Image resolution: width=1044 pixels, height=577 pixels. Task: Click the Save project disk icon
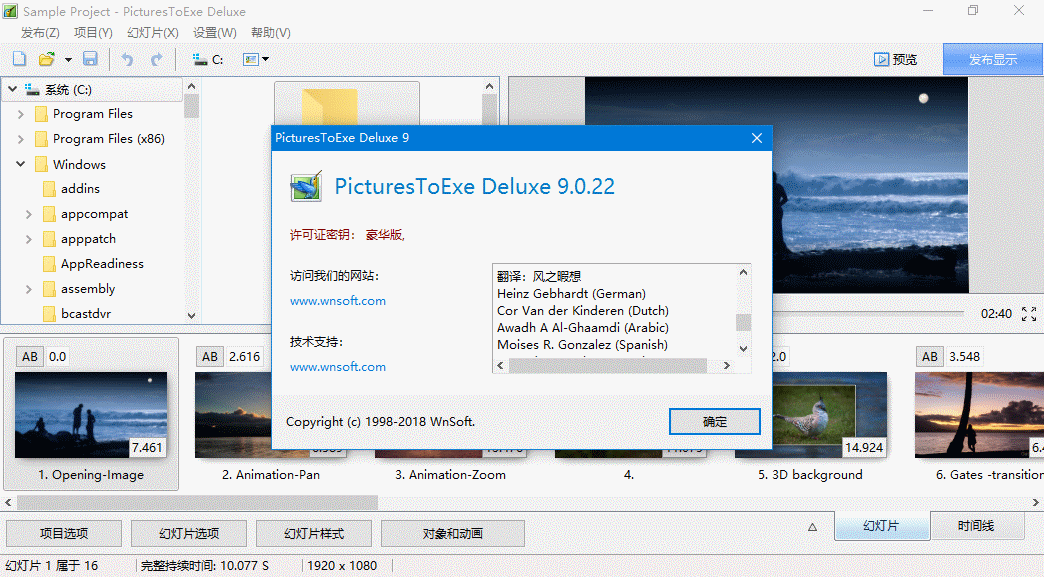point(91,59)
